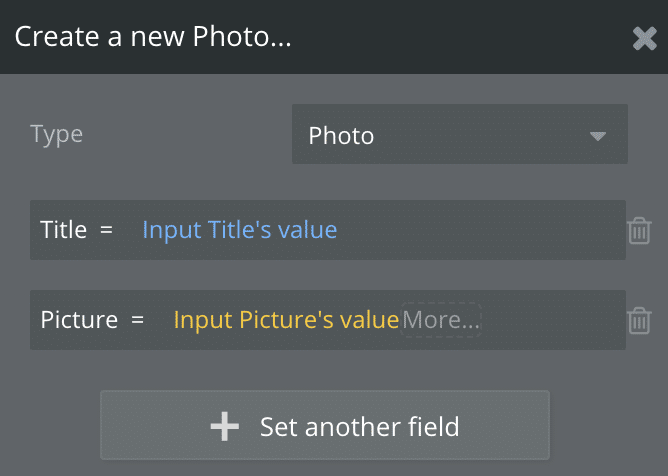The image size is (668, 476).
Task: Select the Photo value in the Type box
Action: pyautogui.click(x=341, y=135)
